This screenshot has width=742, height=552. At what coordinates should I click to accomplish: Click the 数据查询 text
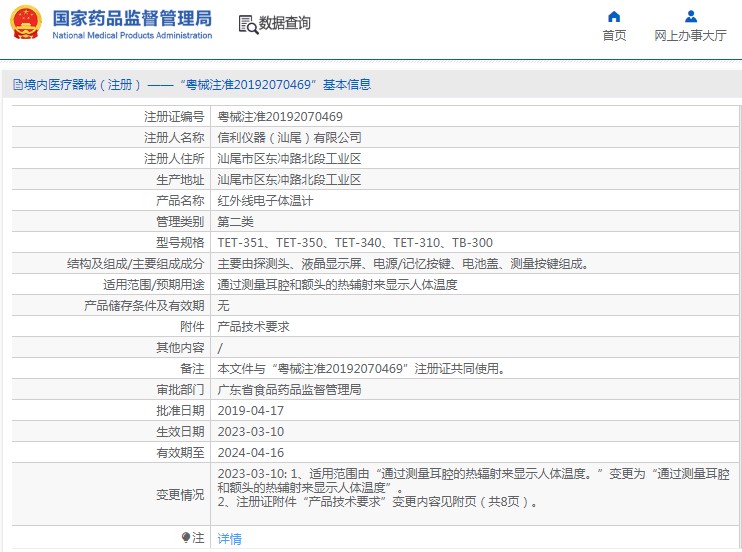tap(284, 23)
